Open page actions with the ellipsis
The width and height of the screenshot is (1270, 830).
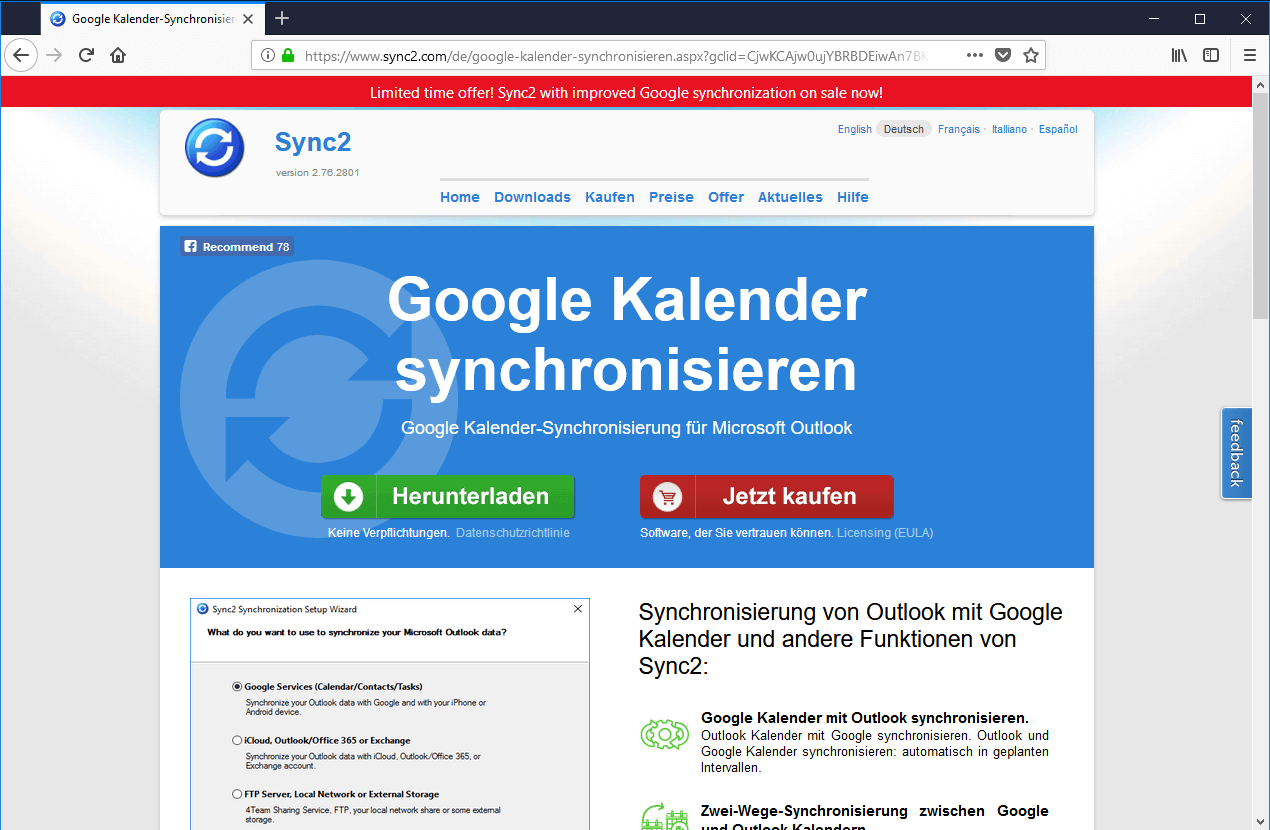pyautogui.click(x=974, y=55)
